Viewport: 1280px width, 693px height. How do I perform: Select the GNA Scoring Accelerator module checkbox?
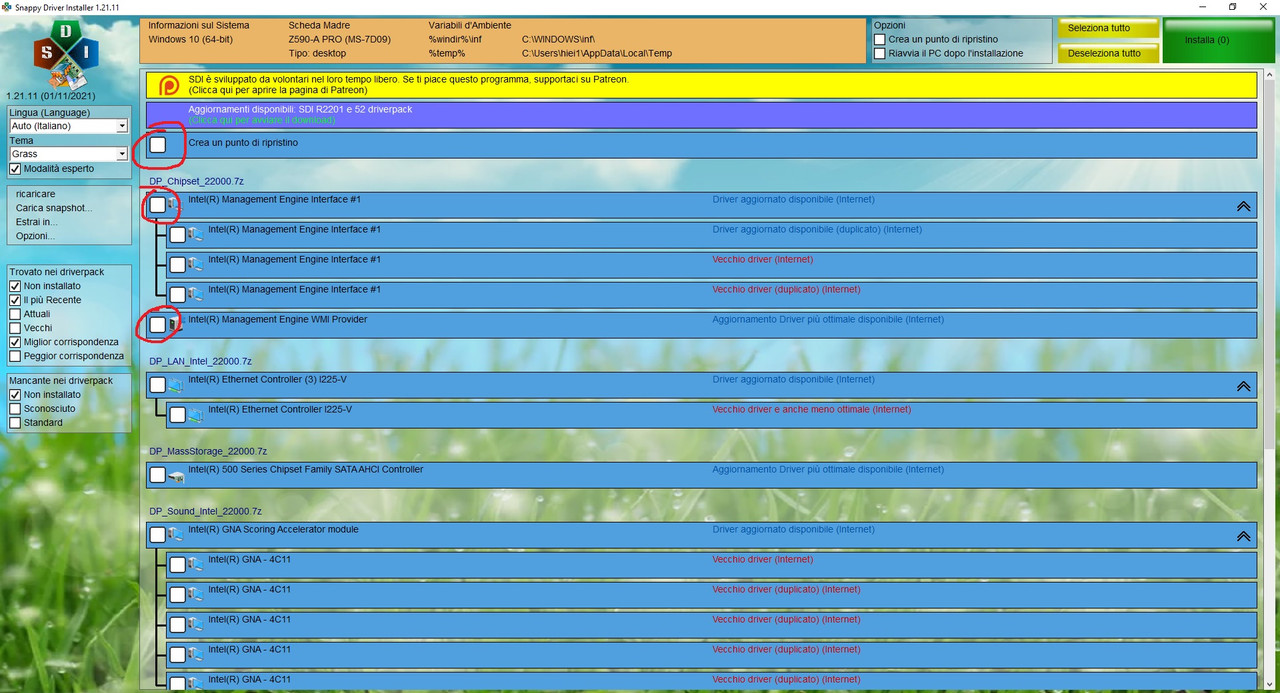[x=158, y=534]
